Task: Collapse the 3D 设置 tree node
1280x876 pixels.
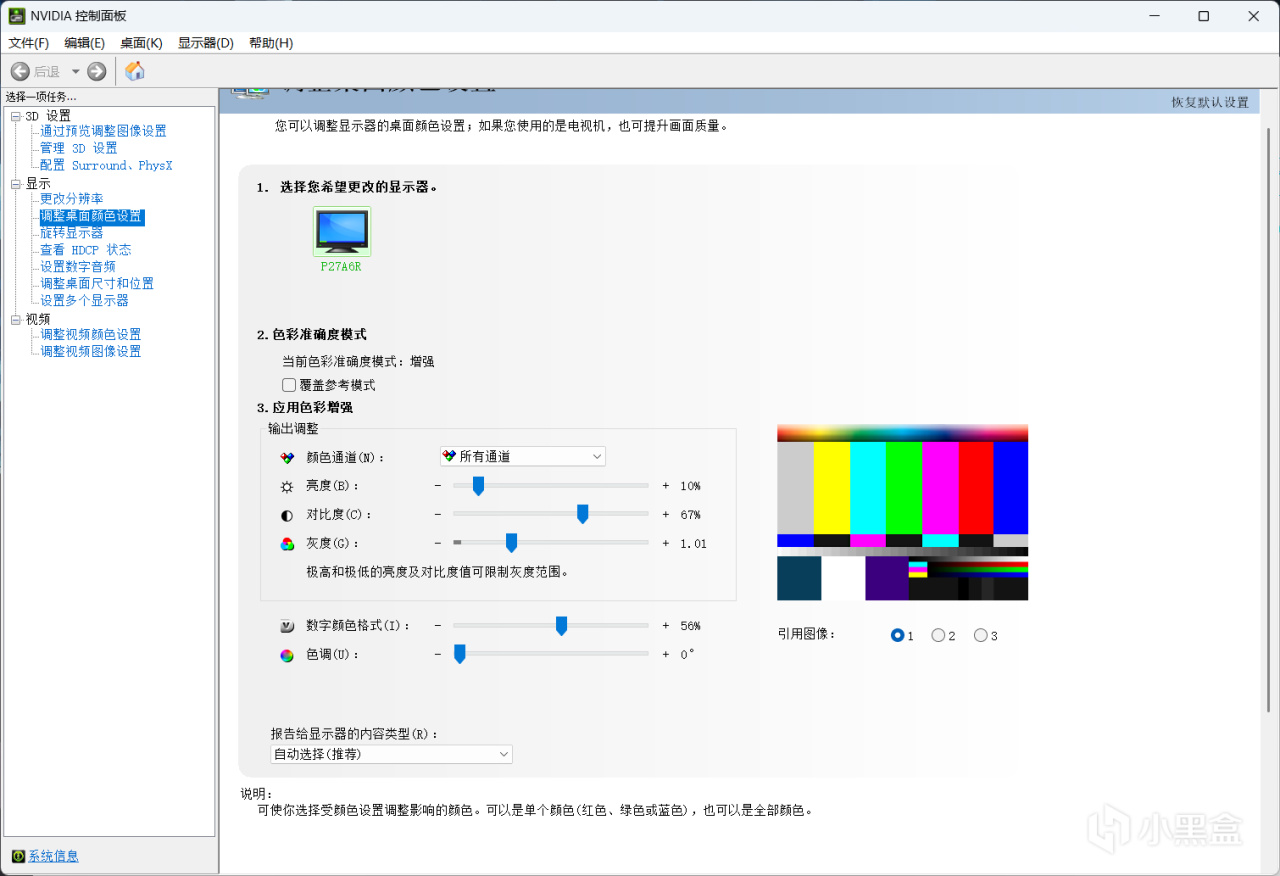Action: tap(16, 117)
